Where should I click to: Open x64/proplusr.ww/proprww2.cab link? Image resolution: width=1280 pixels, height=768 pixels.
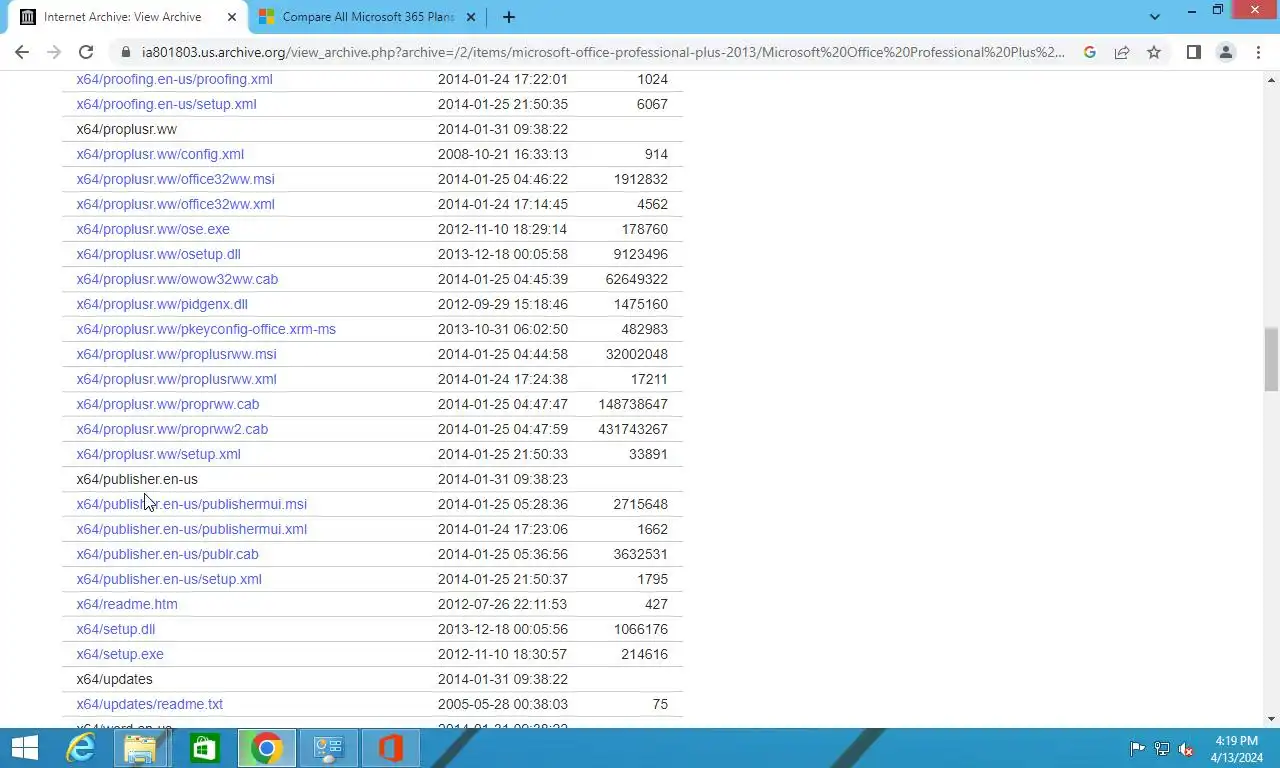click(172, 429)
